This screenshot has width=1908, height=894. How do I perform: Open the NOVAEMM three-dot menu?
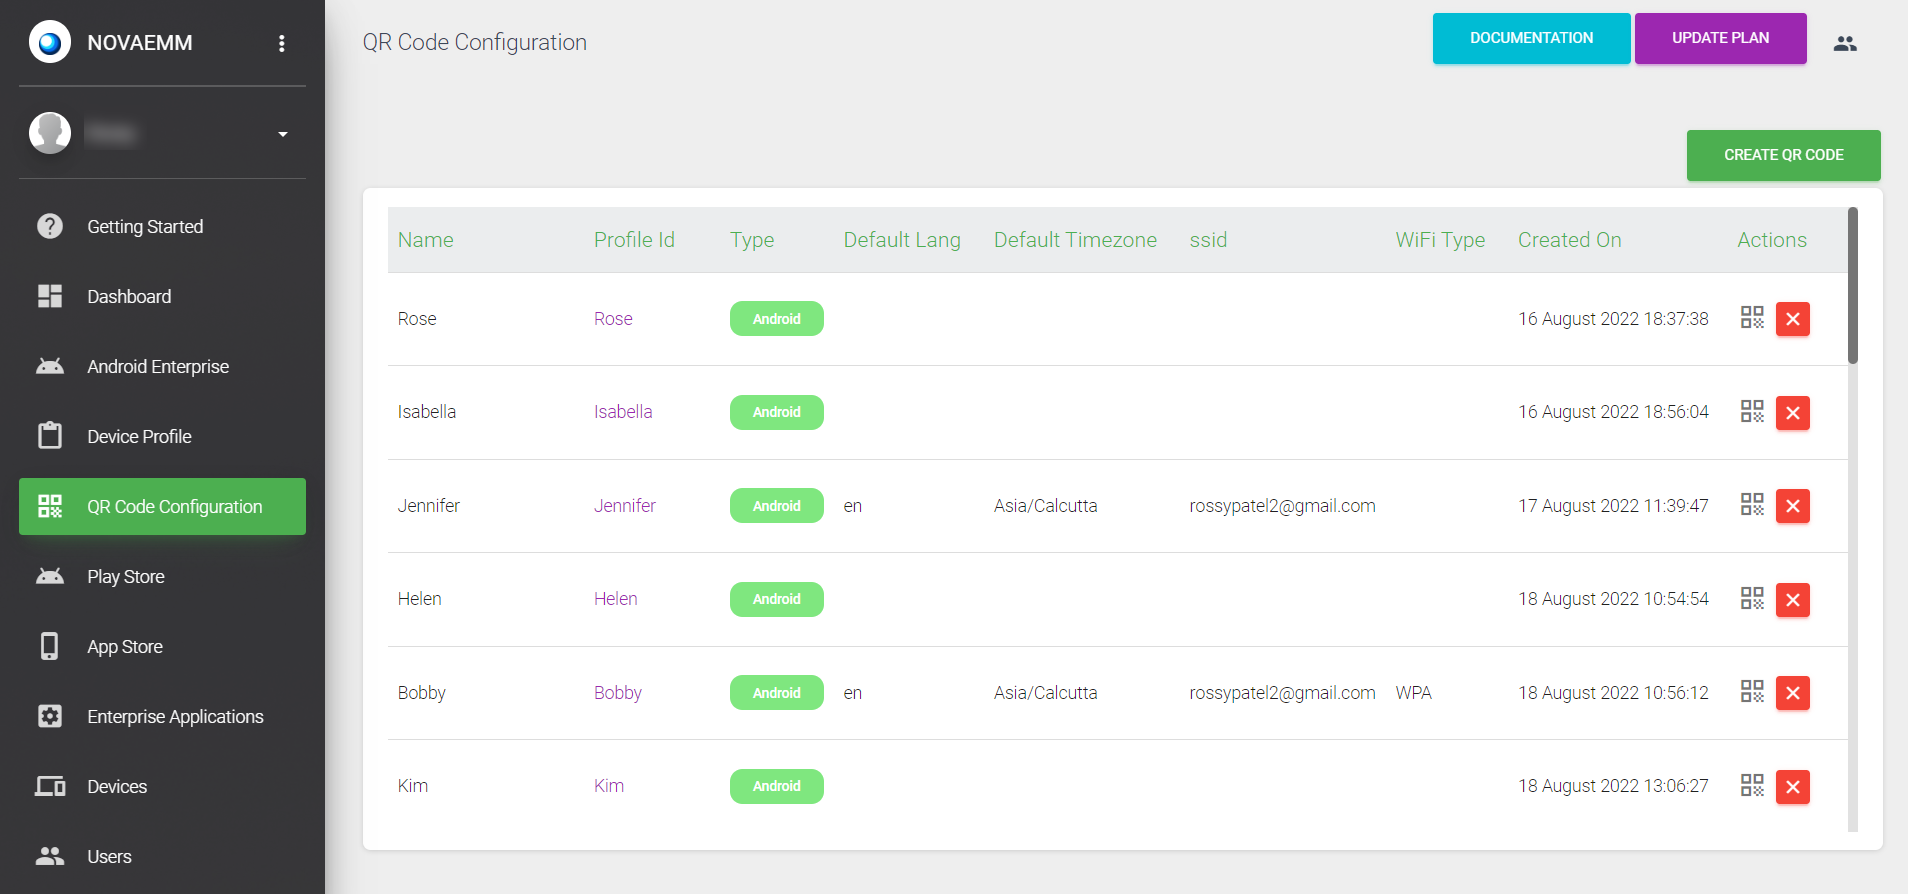pyautogui.click(x=282, y=43)
